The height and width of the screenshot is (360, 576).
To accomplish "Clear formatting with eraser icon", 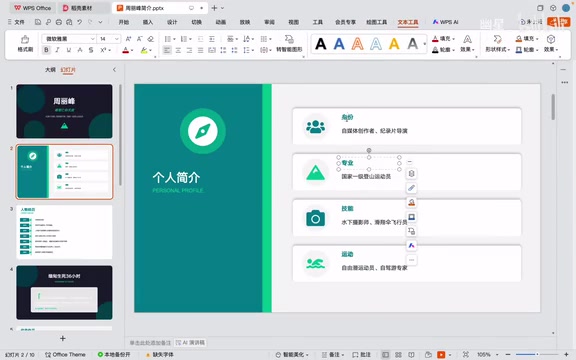I will 151,39.
